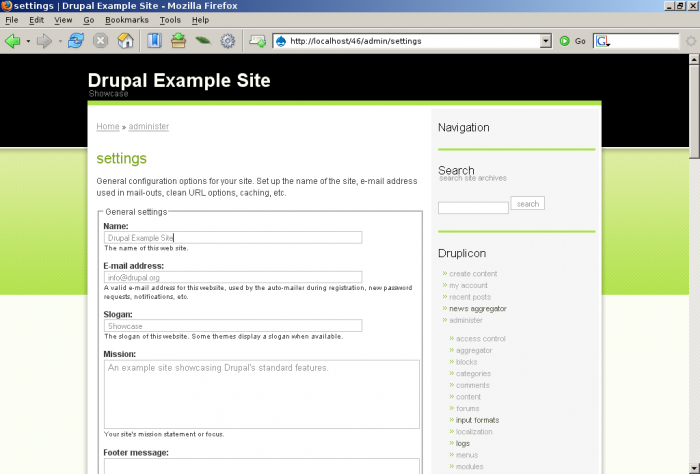This screenshot has height=474, width=700.
Task: Open the File menu
Action: 12,20
